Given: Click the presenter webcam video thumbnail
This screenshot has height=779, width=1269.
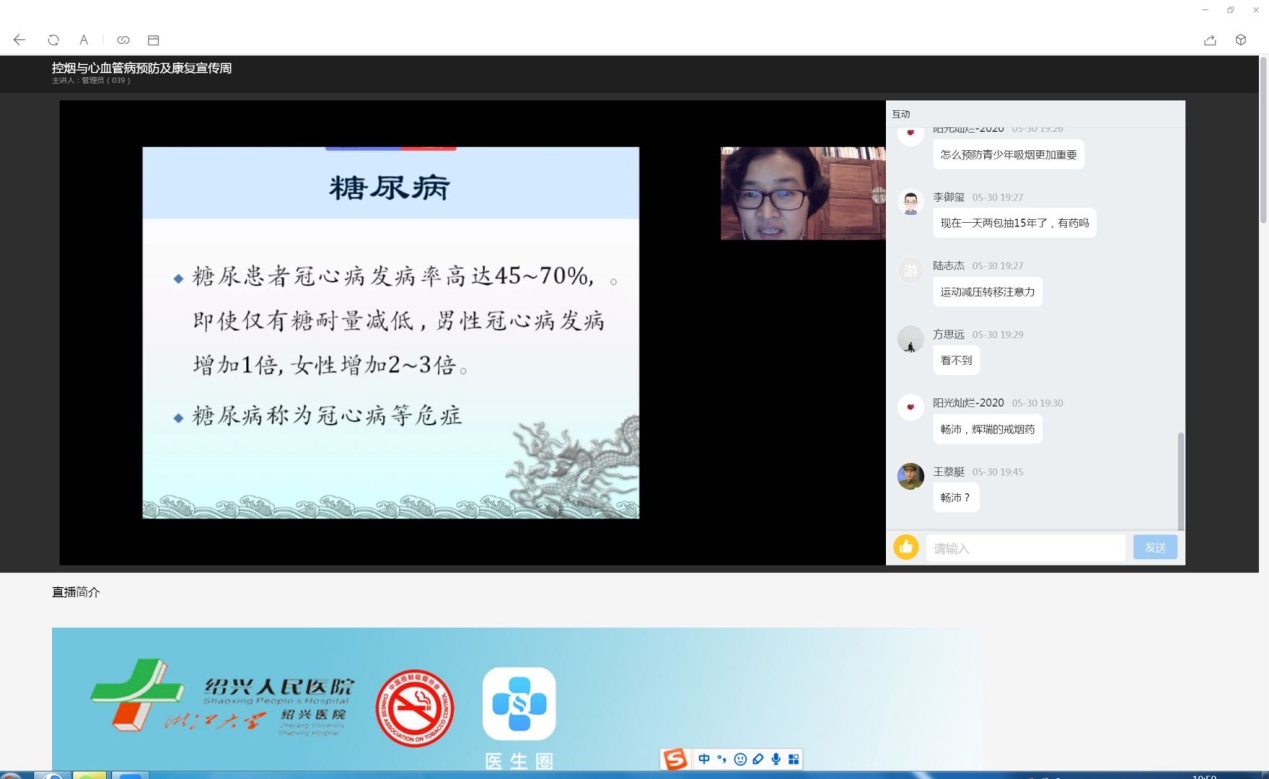Looking at the screenshot, I should (x=803, y=193).
